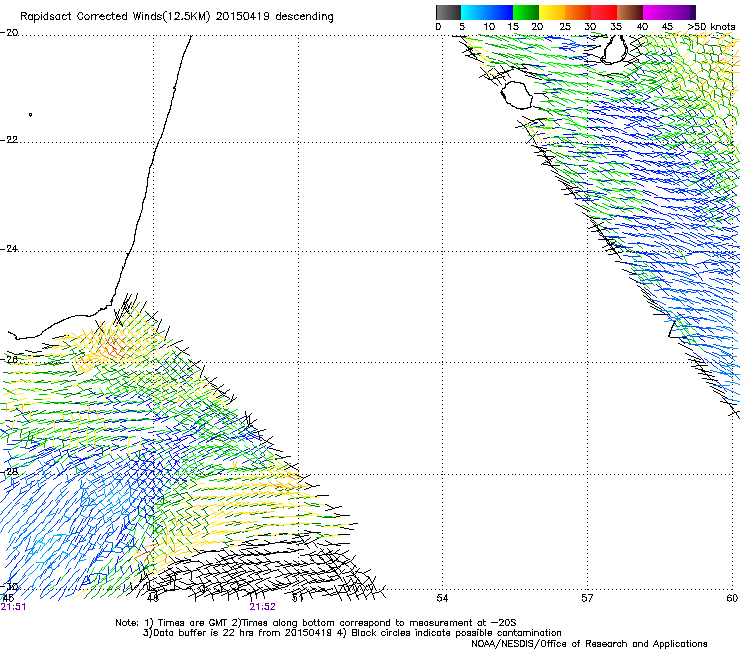Select the magenta 40-45 knots color band
Screen dimensions: 740x650
[656, 12]
